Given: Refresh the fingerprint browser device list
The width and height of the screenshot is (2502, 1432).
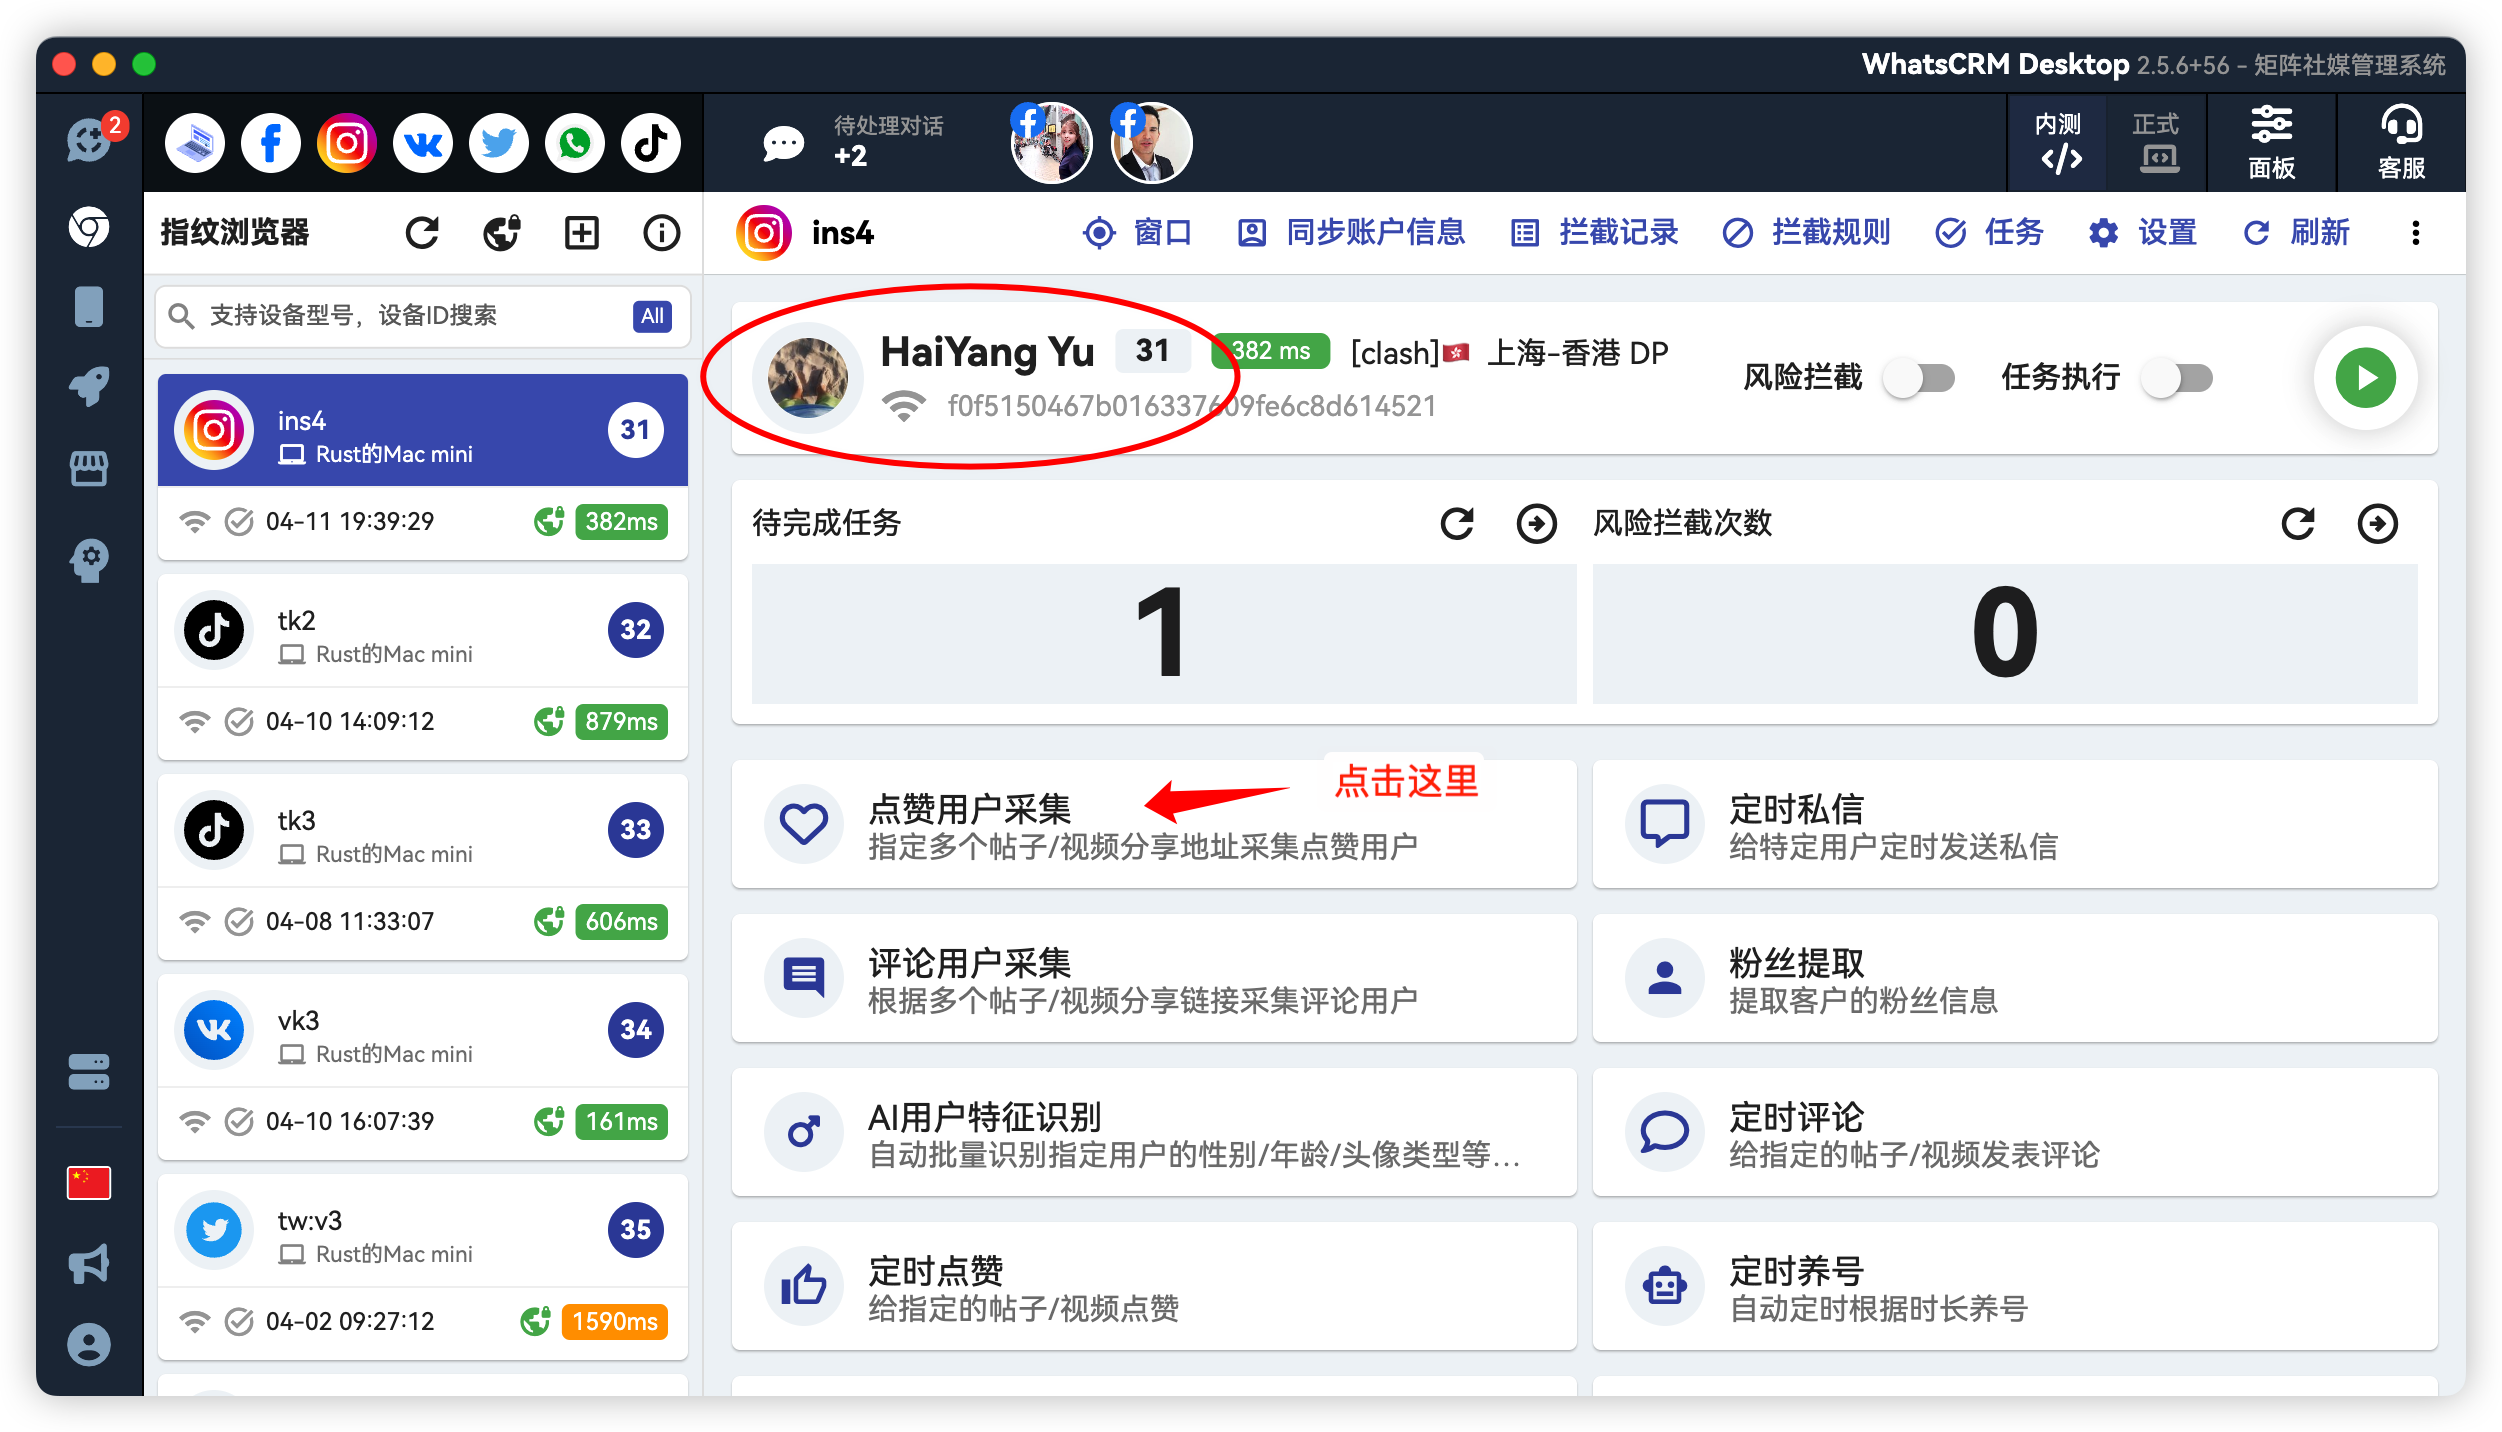Looking at the screenshot, I should (x=422, y=232).
